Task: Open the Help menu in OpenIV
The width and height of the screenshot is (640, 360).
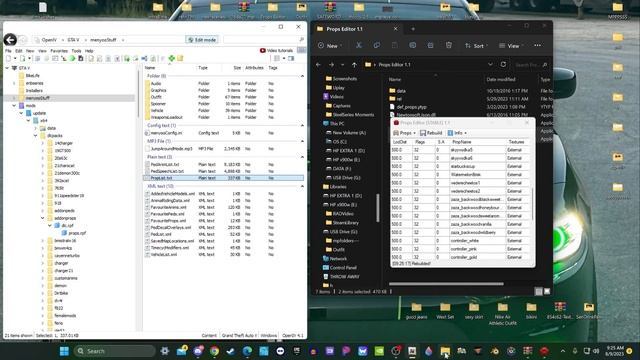Action: [89, 51]
